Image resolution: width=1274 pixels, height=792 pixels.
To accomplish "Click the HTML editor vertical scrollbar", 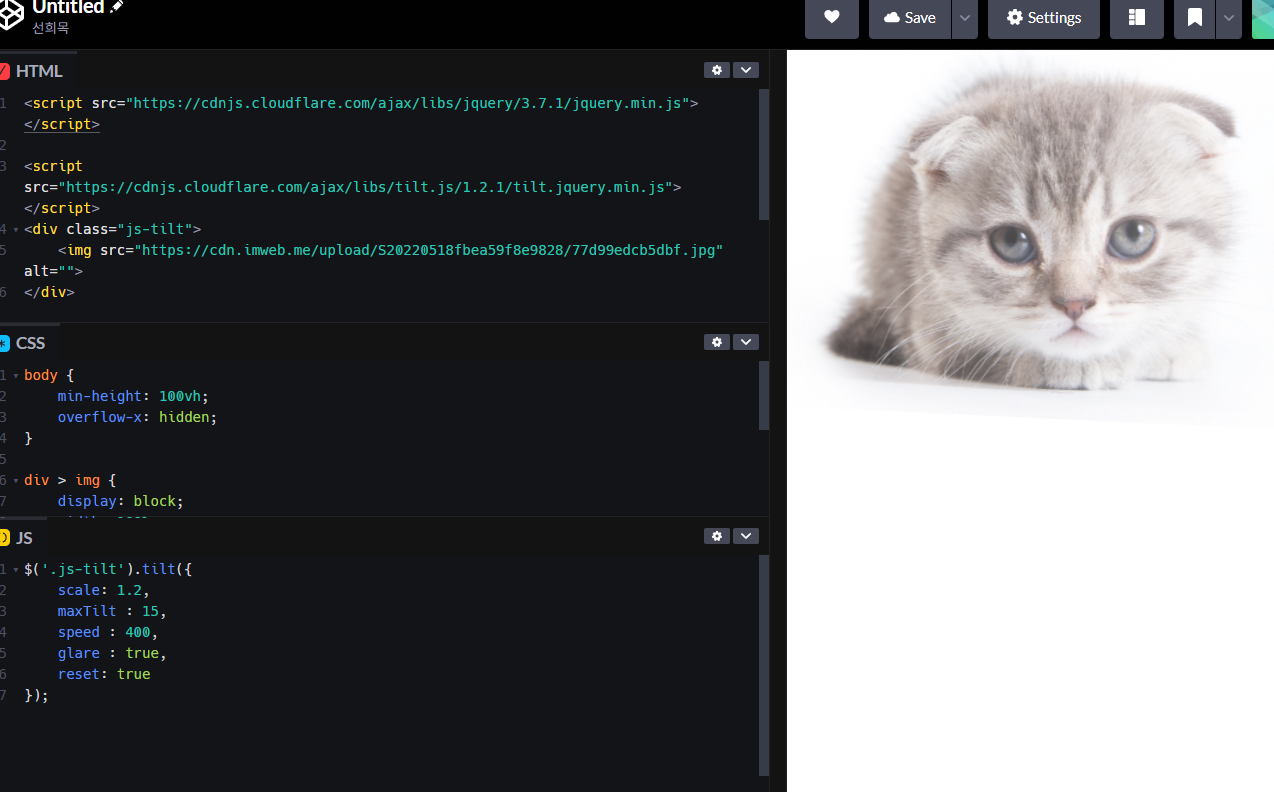I will pos(764,155).
